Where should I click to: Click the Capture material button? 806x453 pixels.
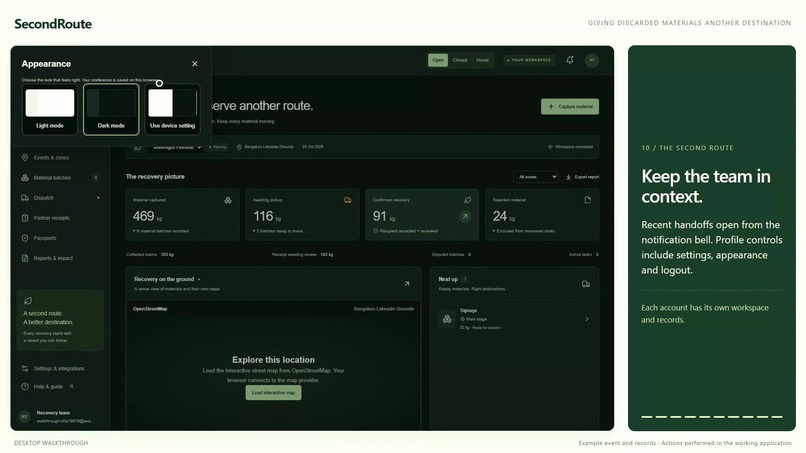point(570,106)
